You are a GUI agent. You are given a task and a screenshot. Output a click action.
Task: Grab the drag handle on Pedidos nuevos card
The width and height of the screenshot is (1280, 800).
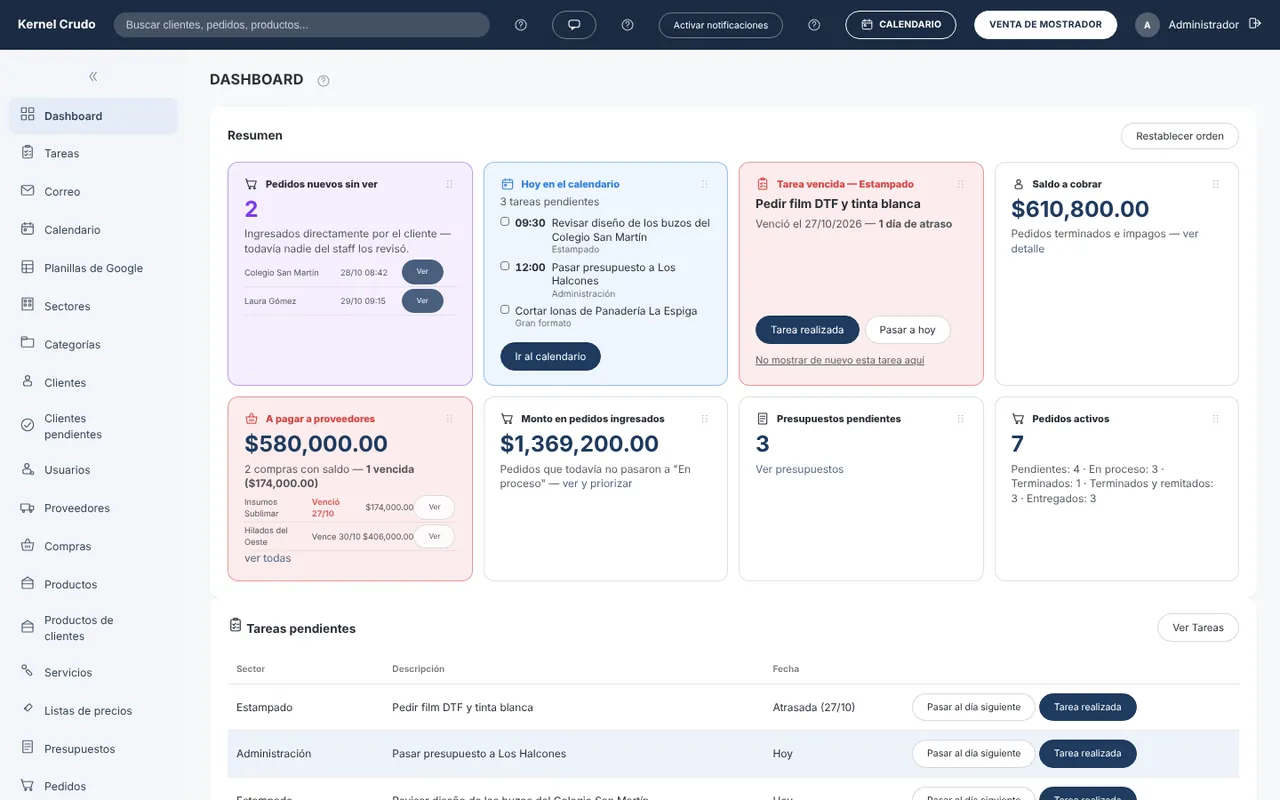pos(449,184)
